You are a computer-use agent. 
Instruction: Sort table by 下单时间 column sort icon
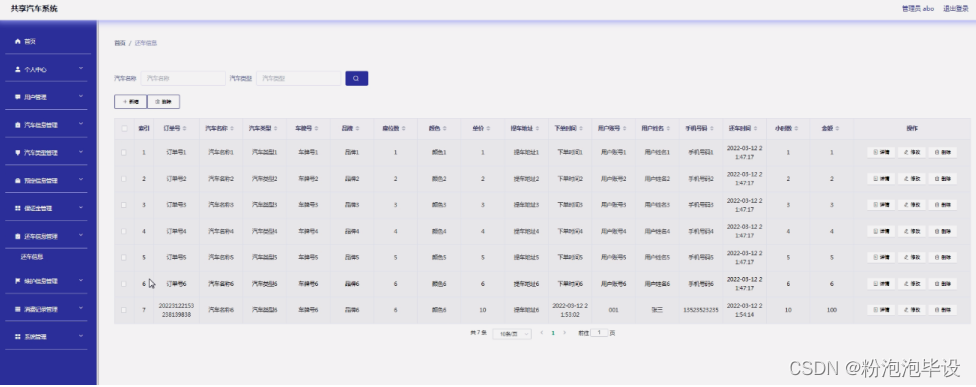(x=581, y=129)
